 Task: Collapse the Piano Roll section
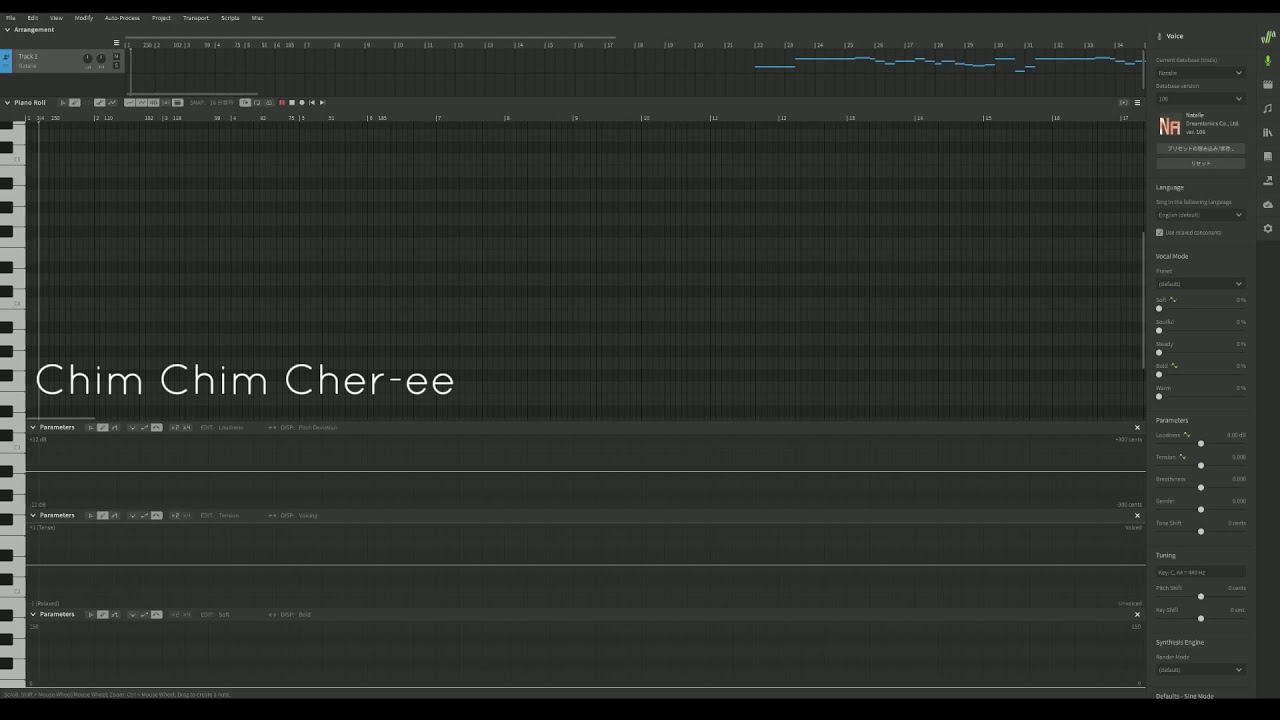(x=7, y=102)
